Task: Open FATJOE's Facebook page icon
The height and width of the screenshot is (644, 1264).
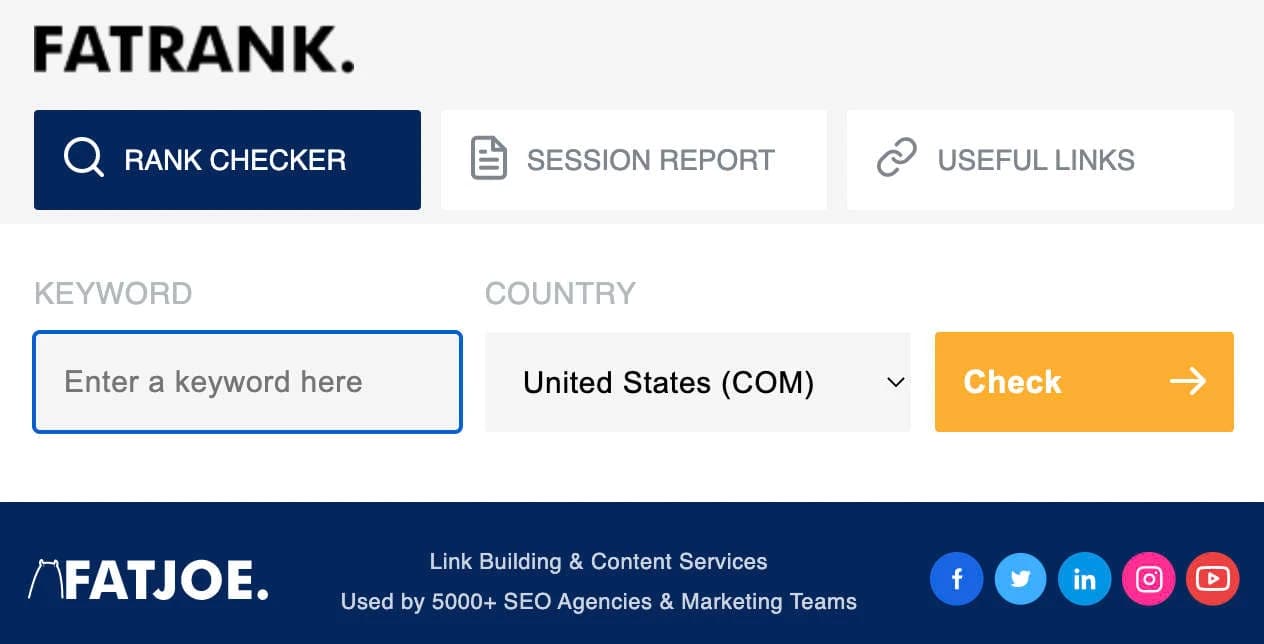Action: point(956,578)
